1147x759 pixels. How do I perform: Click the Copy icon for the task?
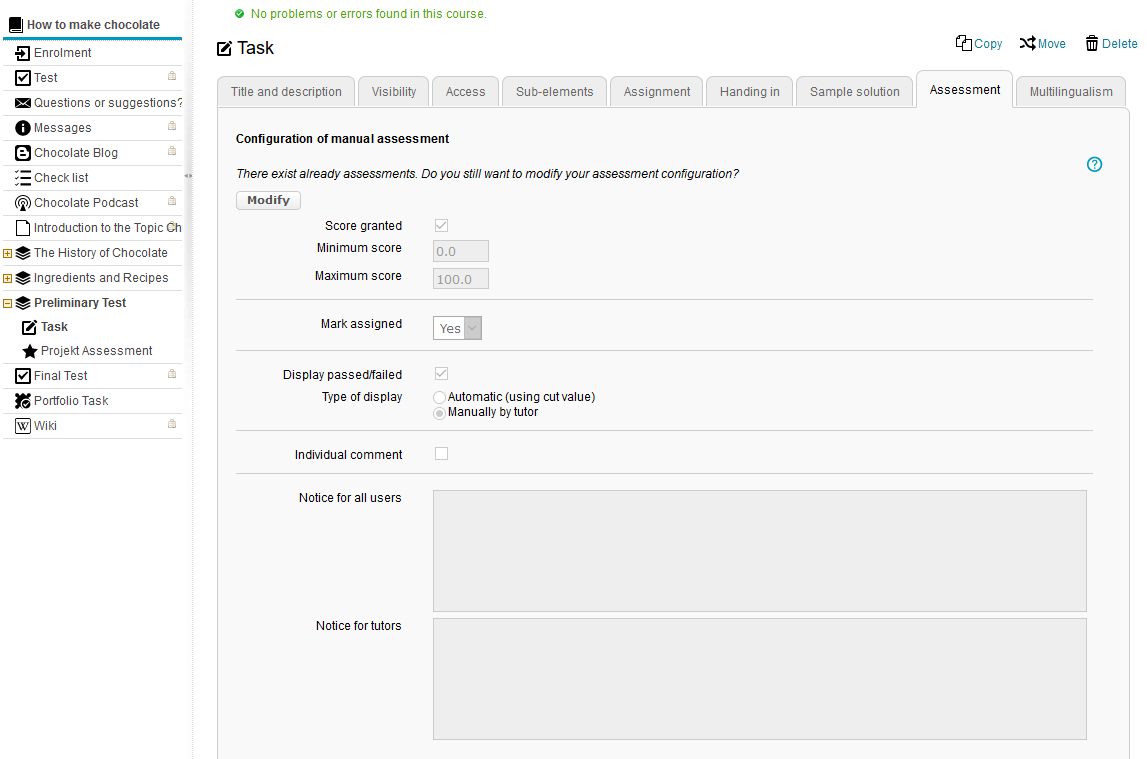(x=964, y=43)
